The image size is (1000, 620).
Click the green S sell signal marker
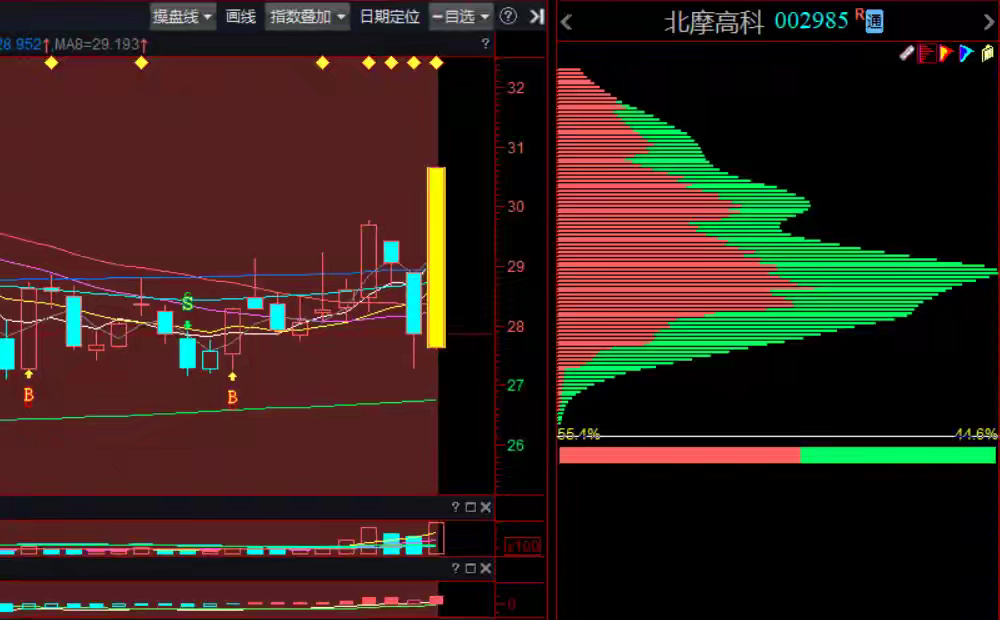(x=187, y=302)
